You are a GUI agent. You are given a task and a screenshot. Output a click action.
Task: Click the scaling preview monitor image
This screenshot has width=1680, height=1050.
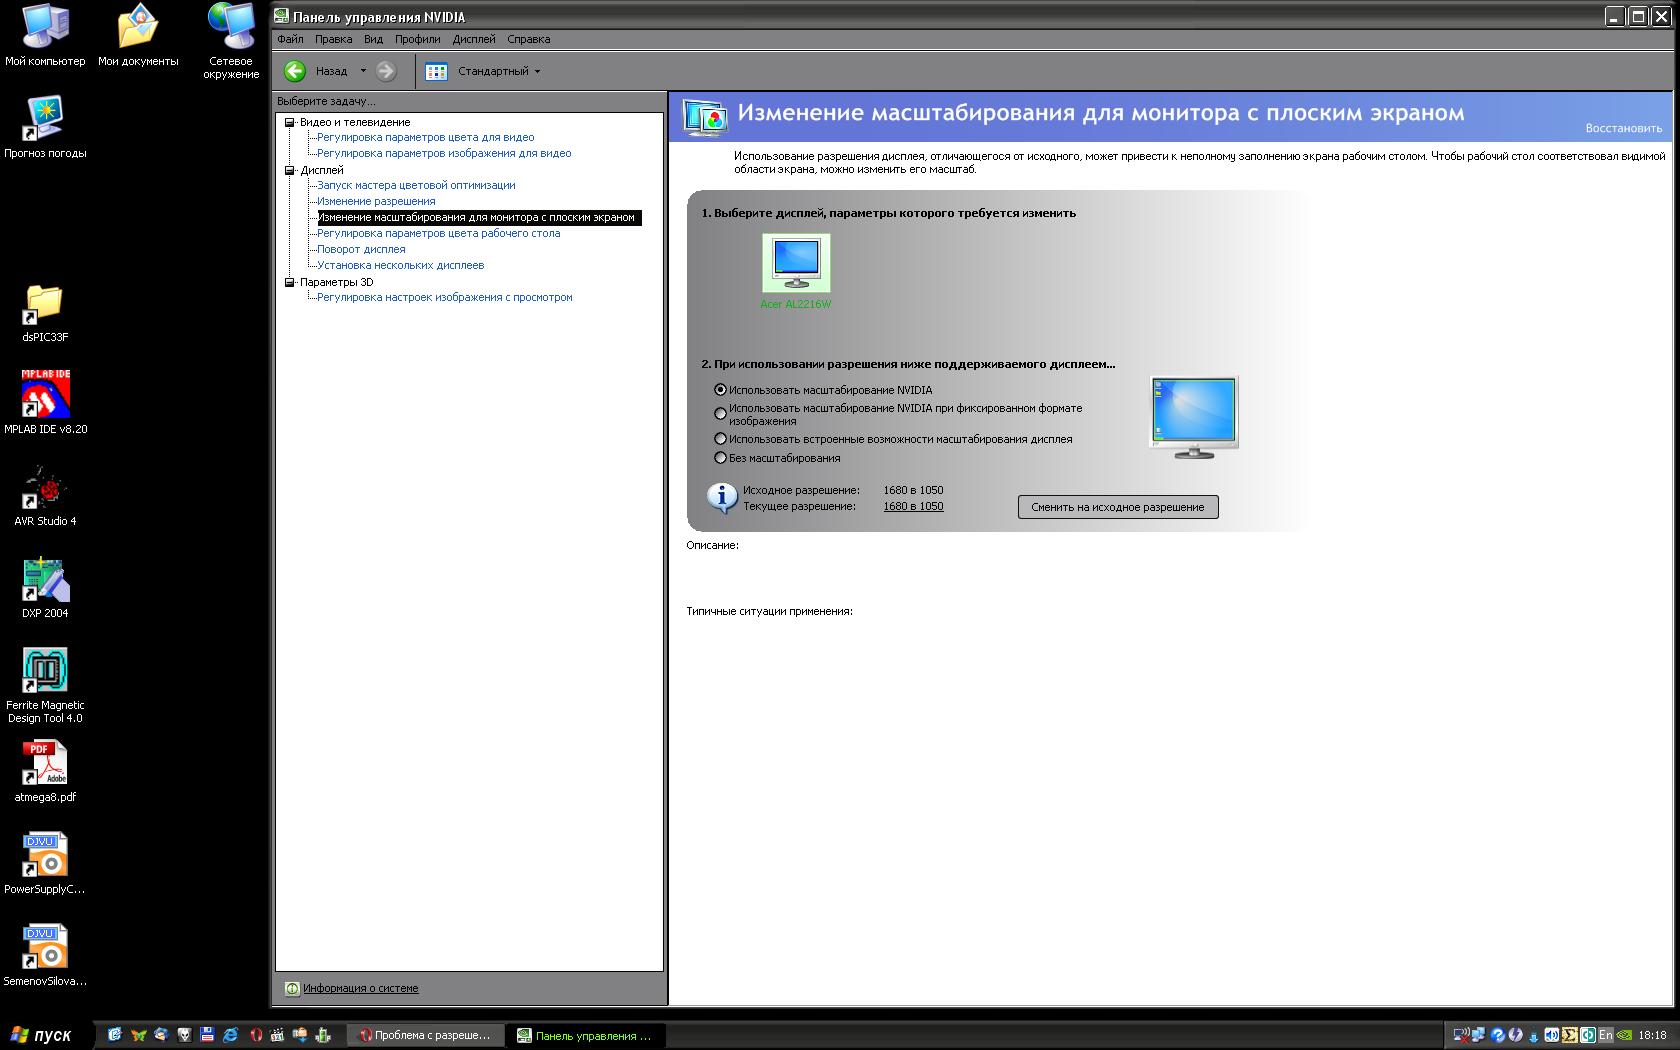point(1194,417)
